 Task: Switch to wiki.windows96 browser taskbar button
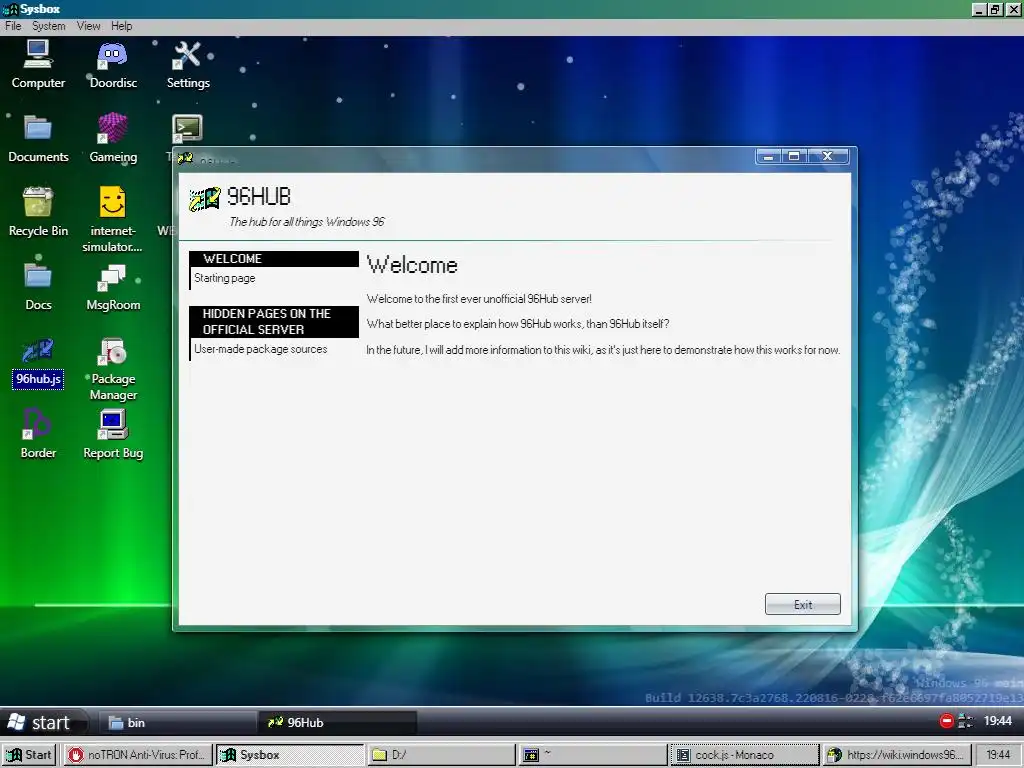(x=896, y=755)
